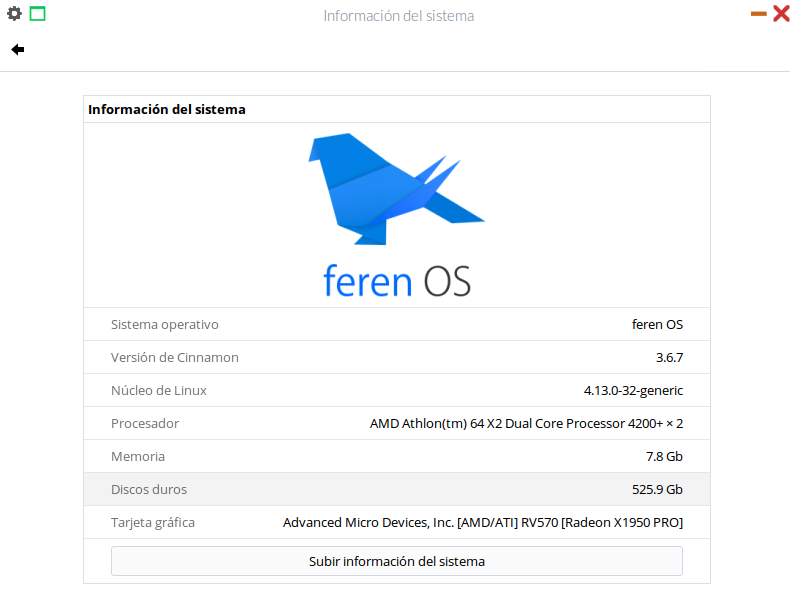Click the AMD Athlon processor value text
This screenshot has width=790, height=608.
pos(526,423)
